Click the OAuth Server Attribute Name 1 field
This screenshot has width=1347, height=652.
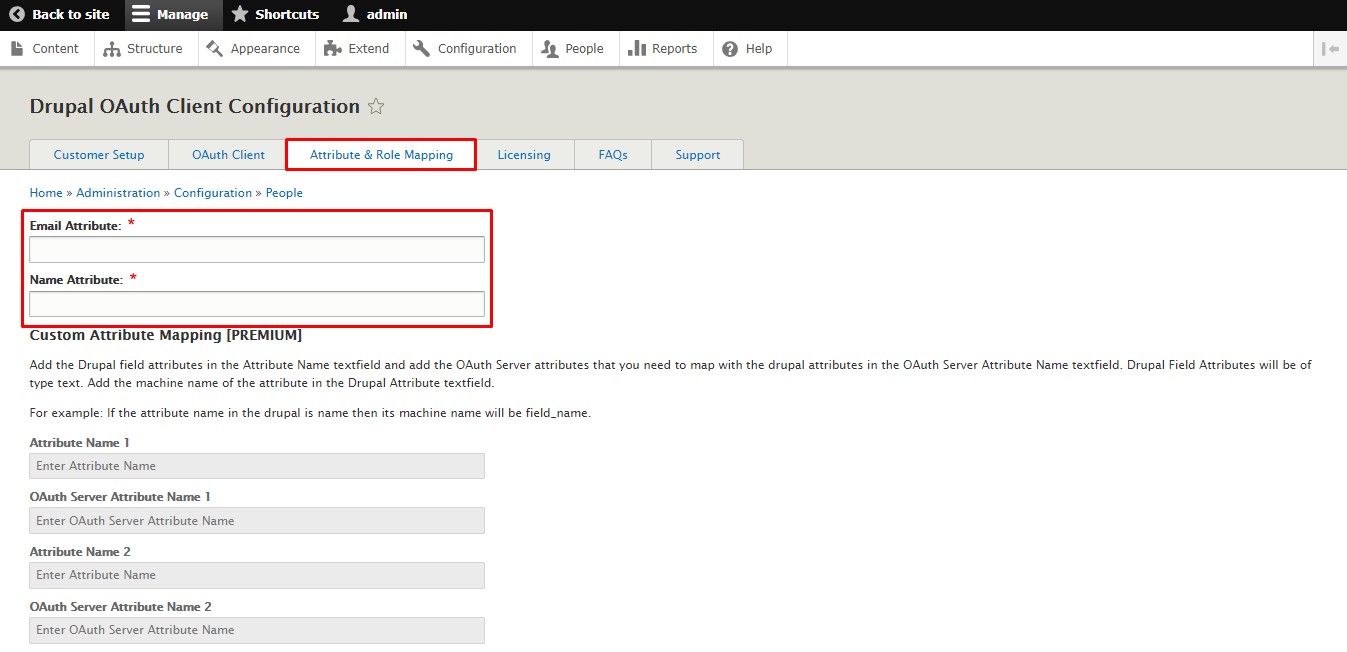257,520
